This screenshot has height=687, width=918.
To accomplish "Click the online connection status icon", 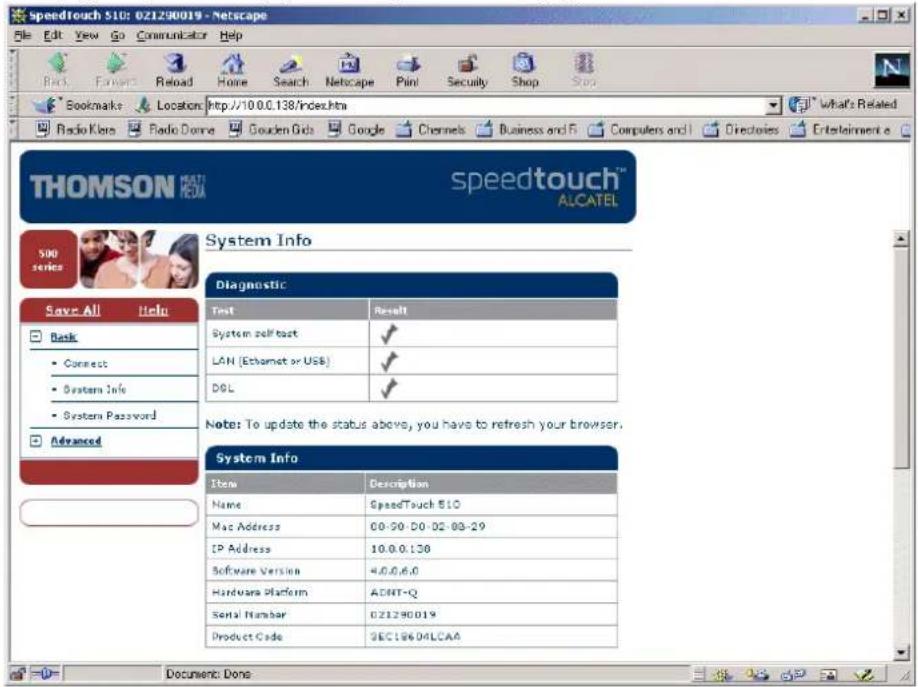I will point(44,674).
